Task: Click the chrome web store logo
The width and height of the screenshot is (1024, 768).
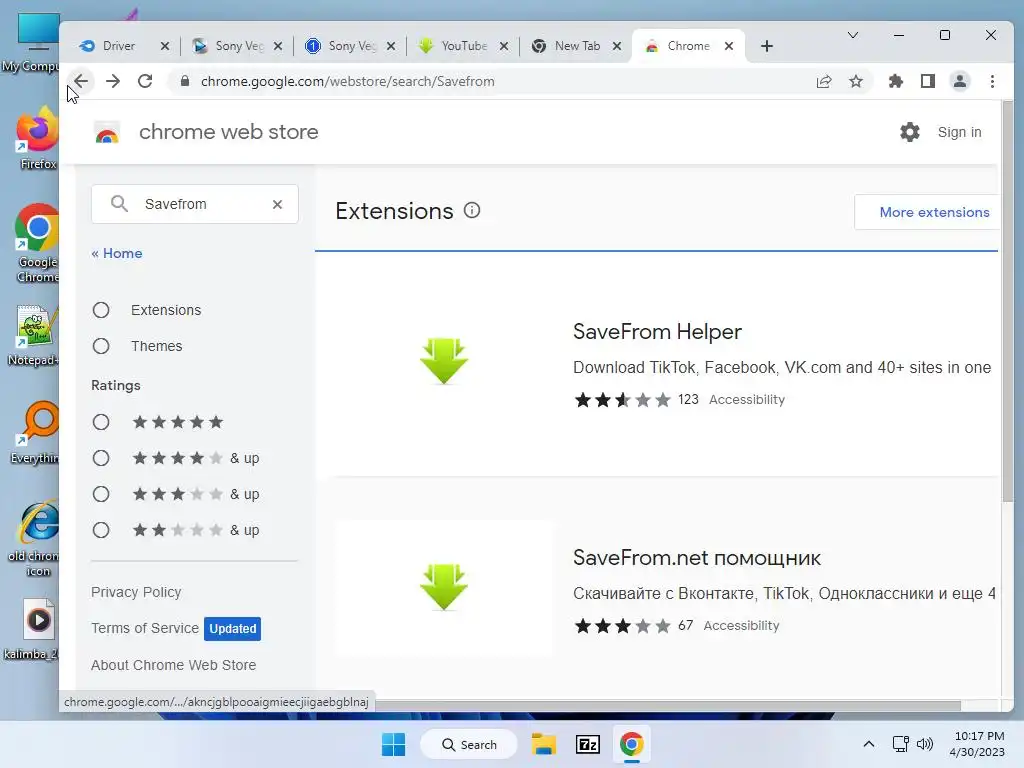Action: point(107,133)
